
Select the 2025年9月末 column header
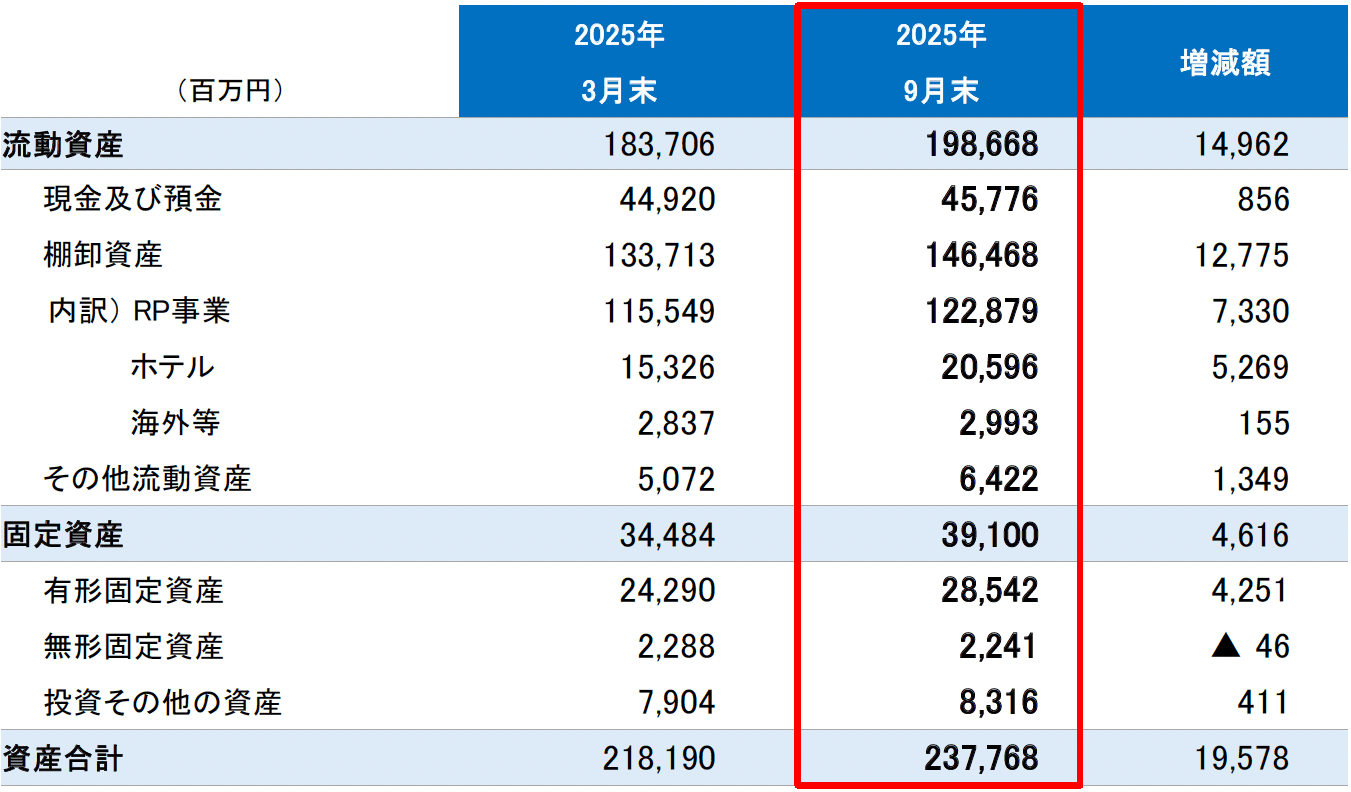pos(940,63)
